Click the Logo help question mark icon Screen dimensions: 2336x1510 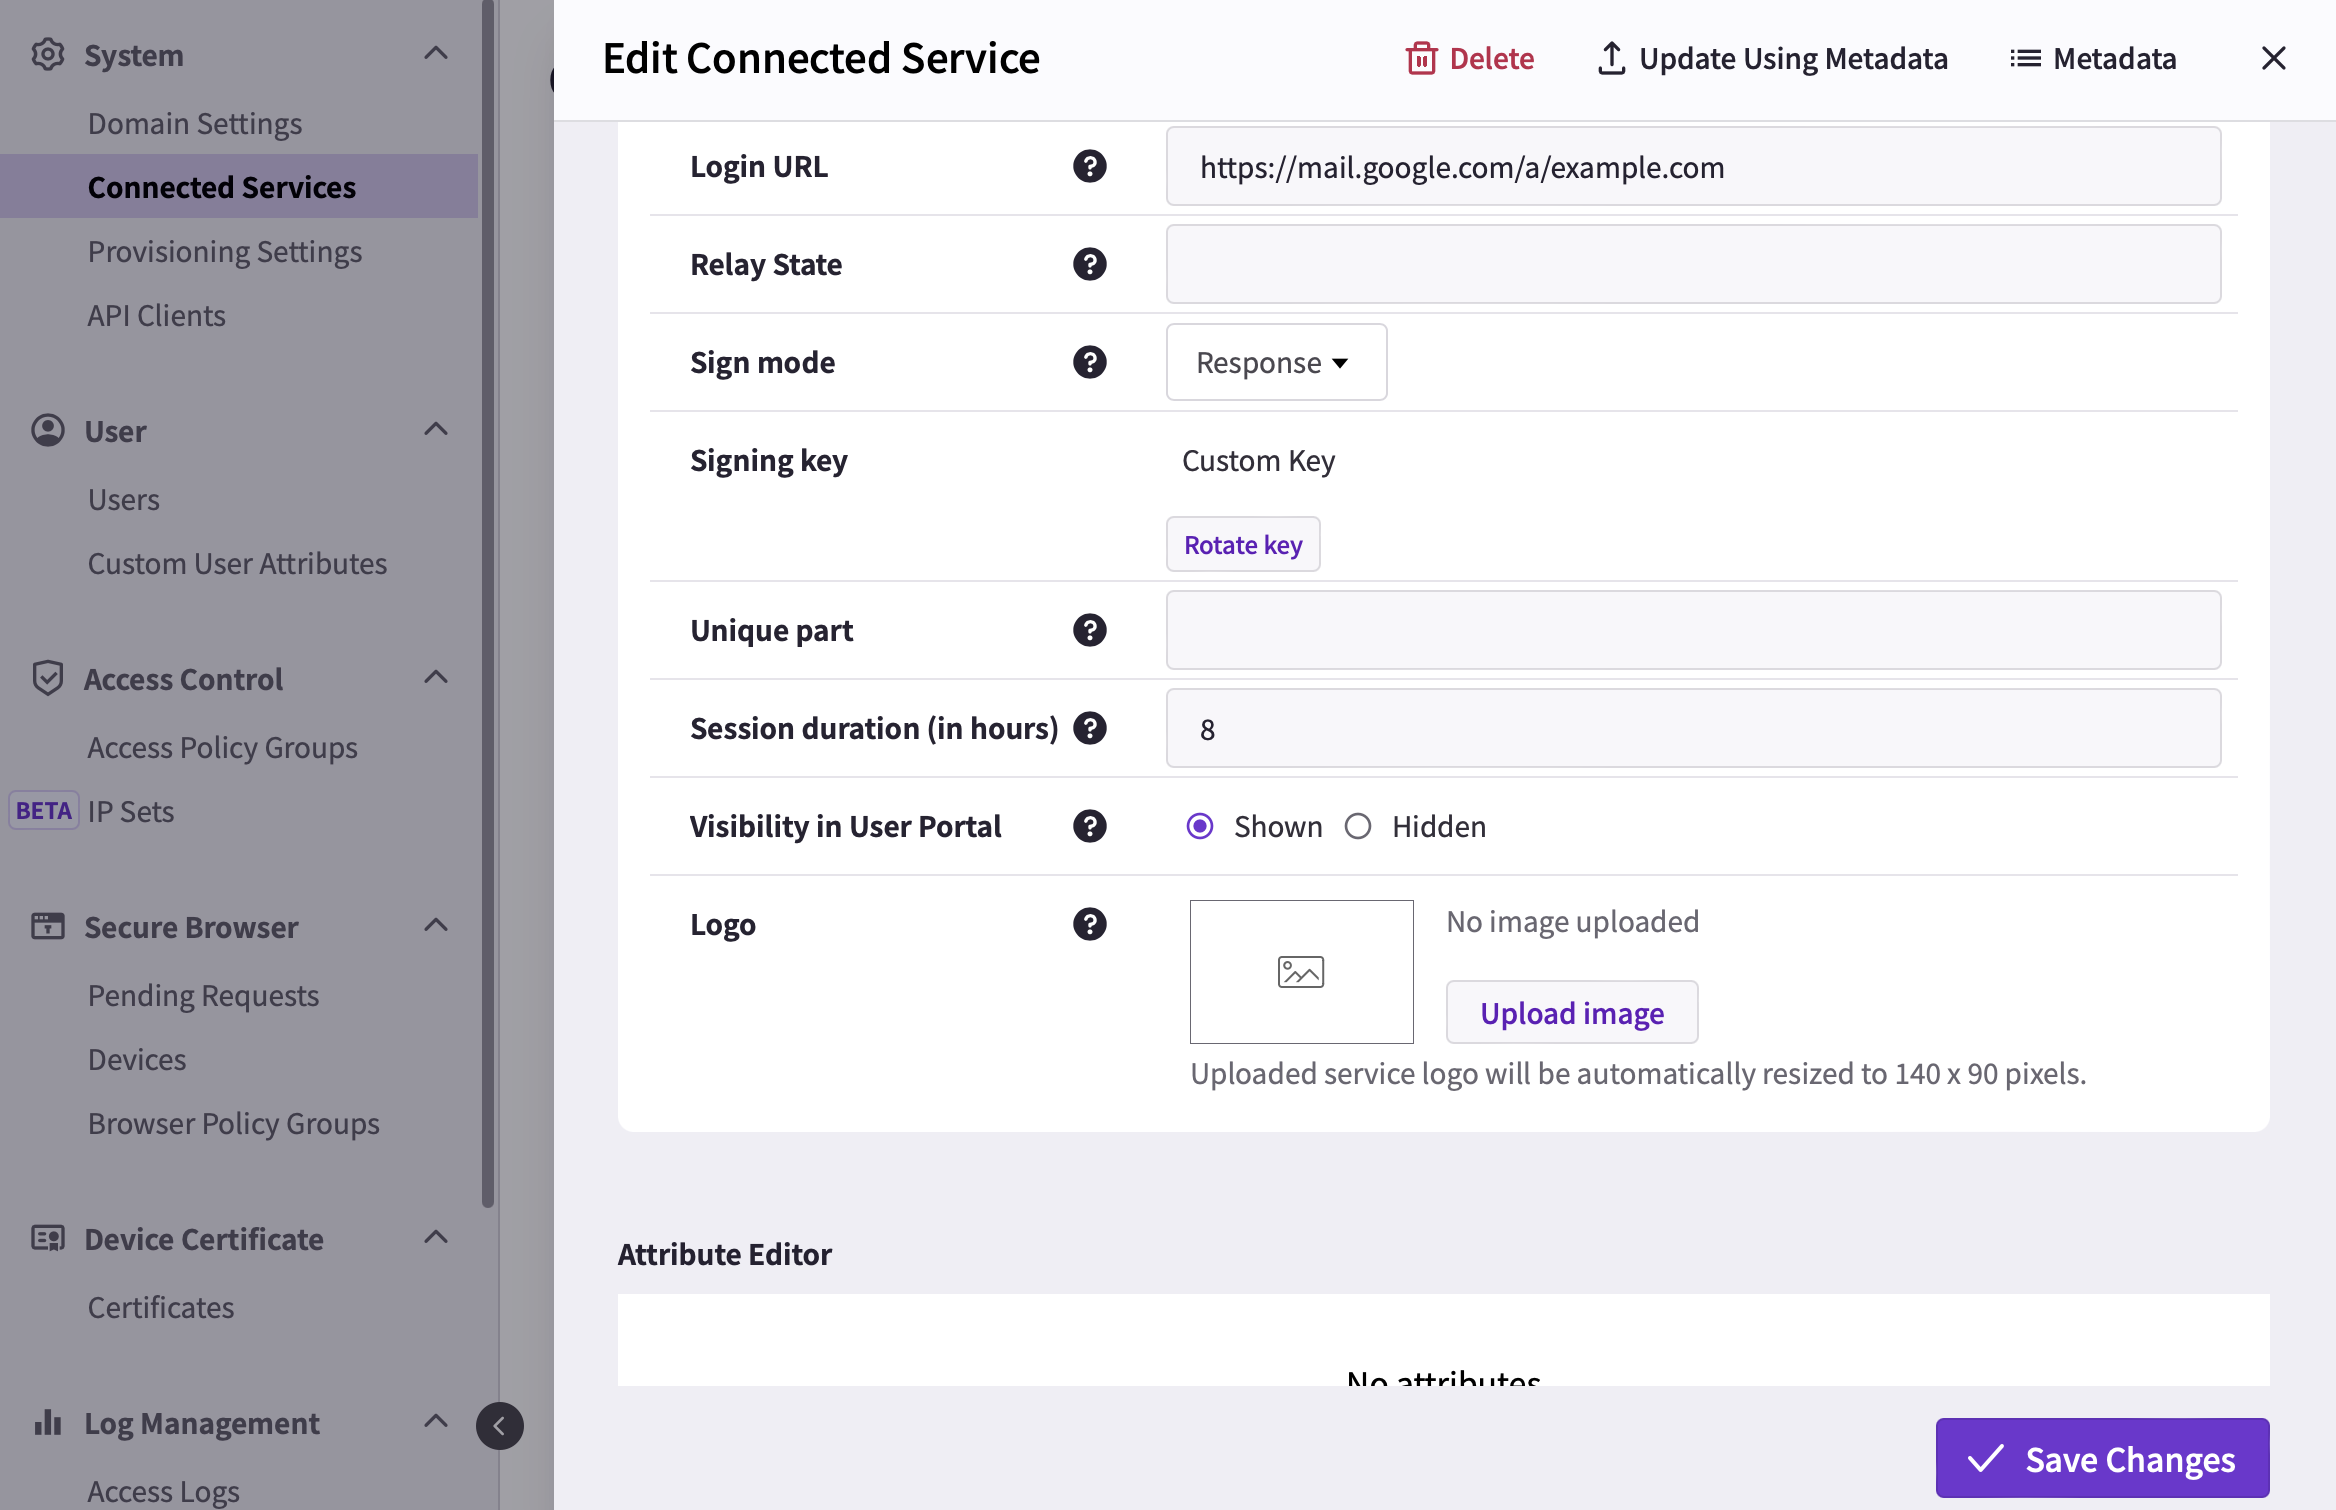pyautogui.click(x=1089, y=924)
